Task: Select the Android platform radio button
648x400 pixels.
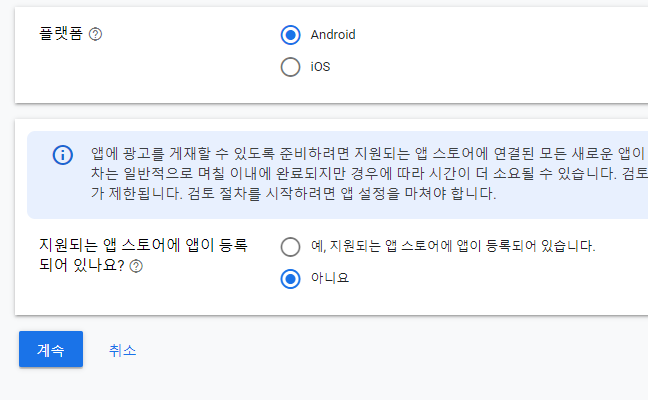Action: 291,35
